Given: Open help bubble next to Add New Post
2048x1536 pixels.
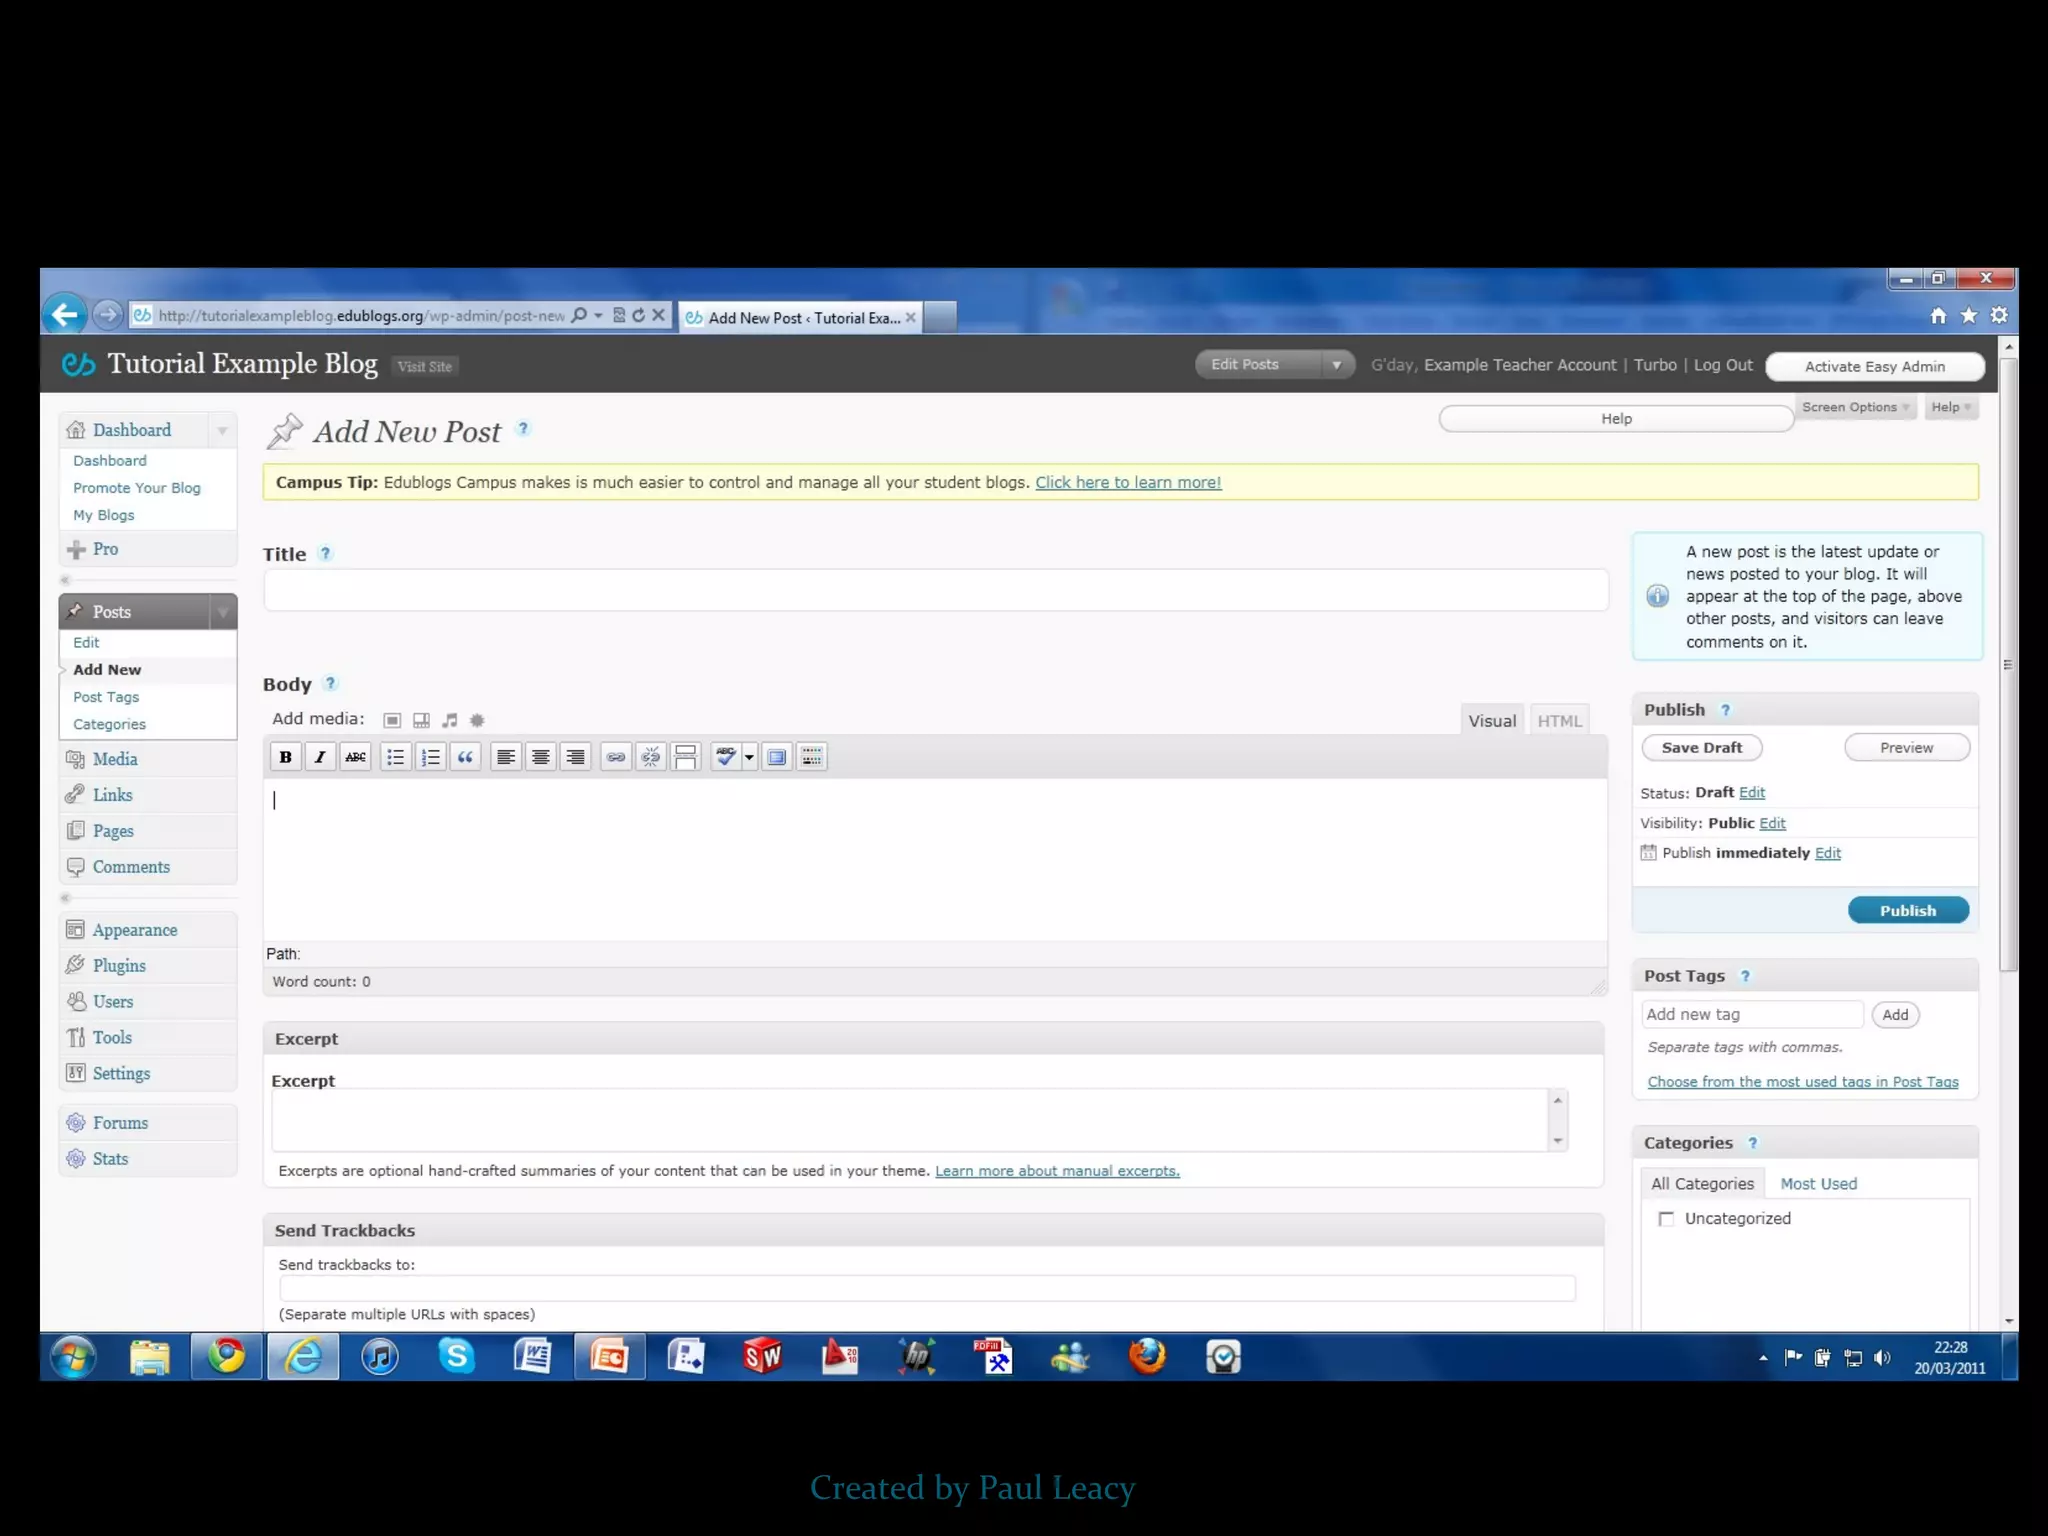Looking at the screenshot, I should (522, 429).
